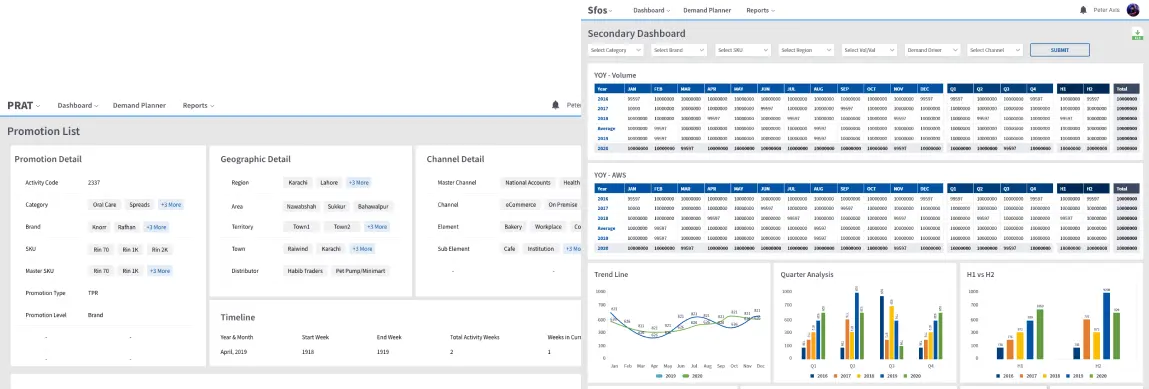
Task: Click the Bakery element chip
Action: point(513,227)
